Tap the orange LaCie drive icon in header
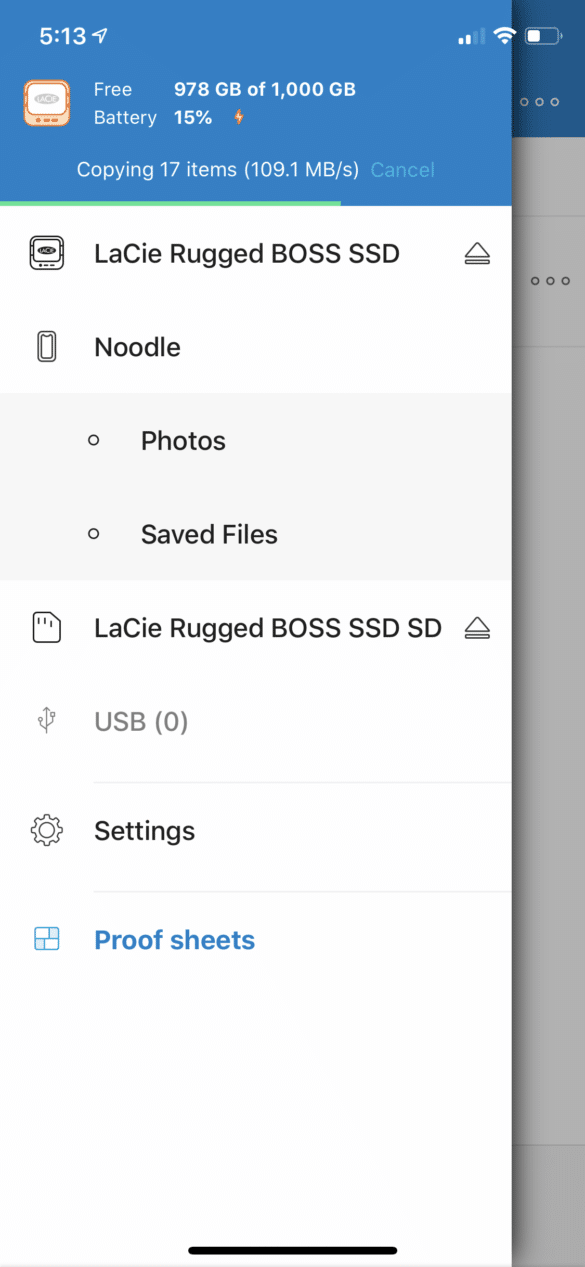Screen dimensions: 585x1267 coord(47,103)
